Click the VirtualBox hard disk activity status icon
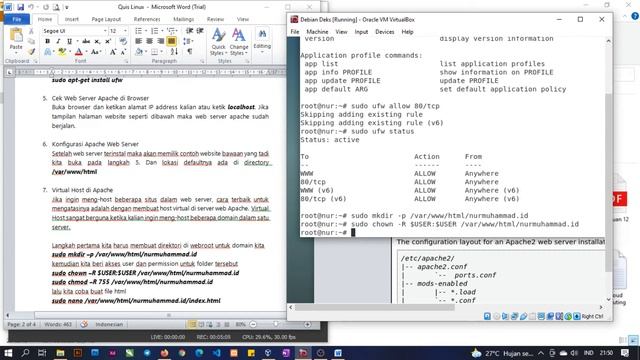Screen dimensions: 640x360 487,316
